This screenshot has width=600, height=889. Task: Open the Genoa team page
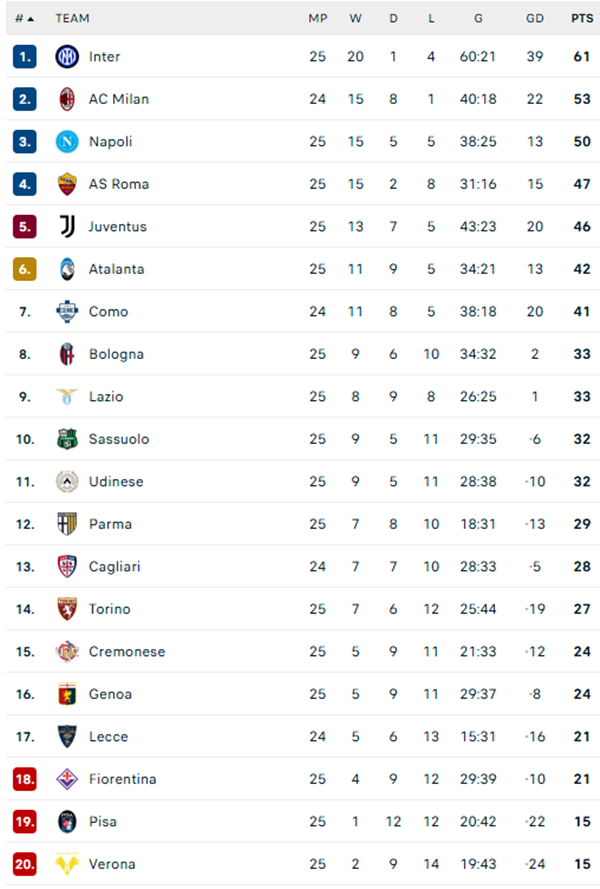[112, 694]
